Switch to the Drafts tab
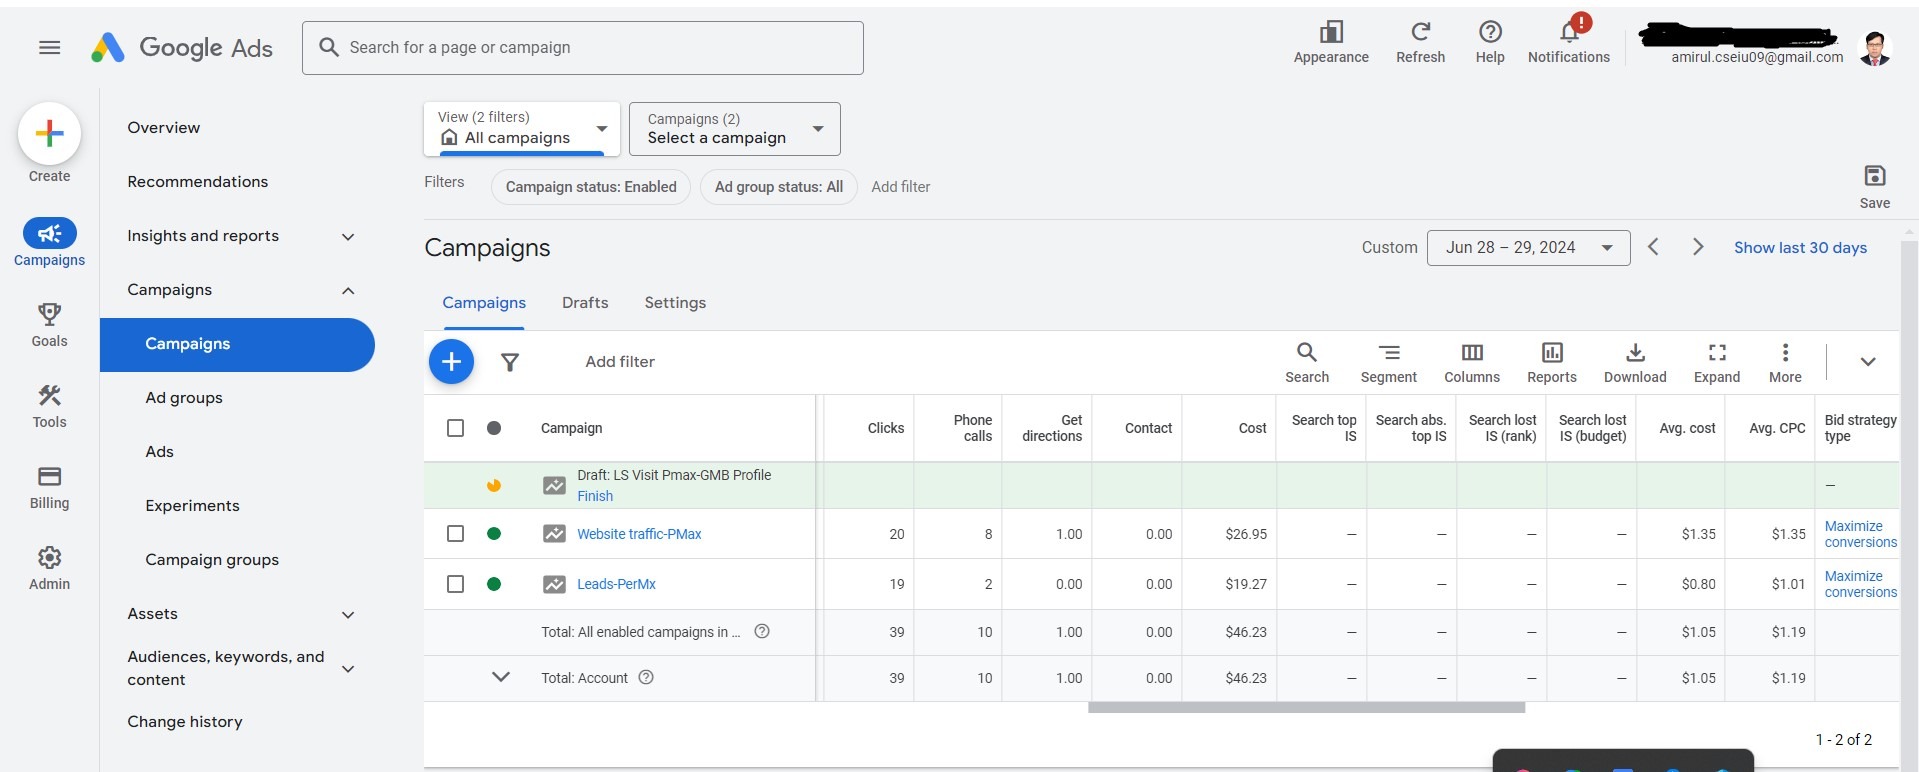The image size is (1919, 772). pos(585,303)
